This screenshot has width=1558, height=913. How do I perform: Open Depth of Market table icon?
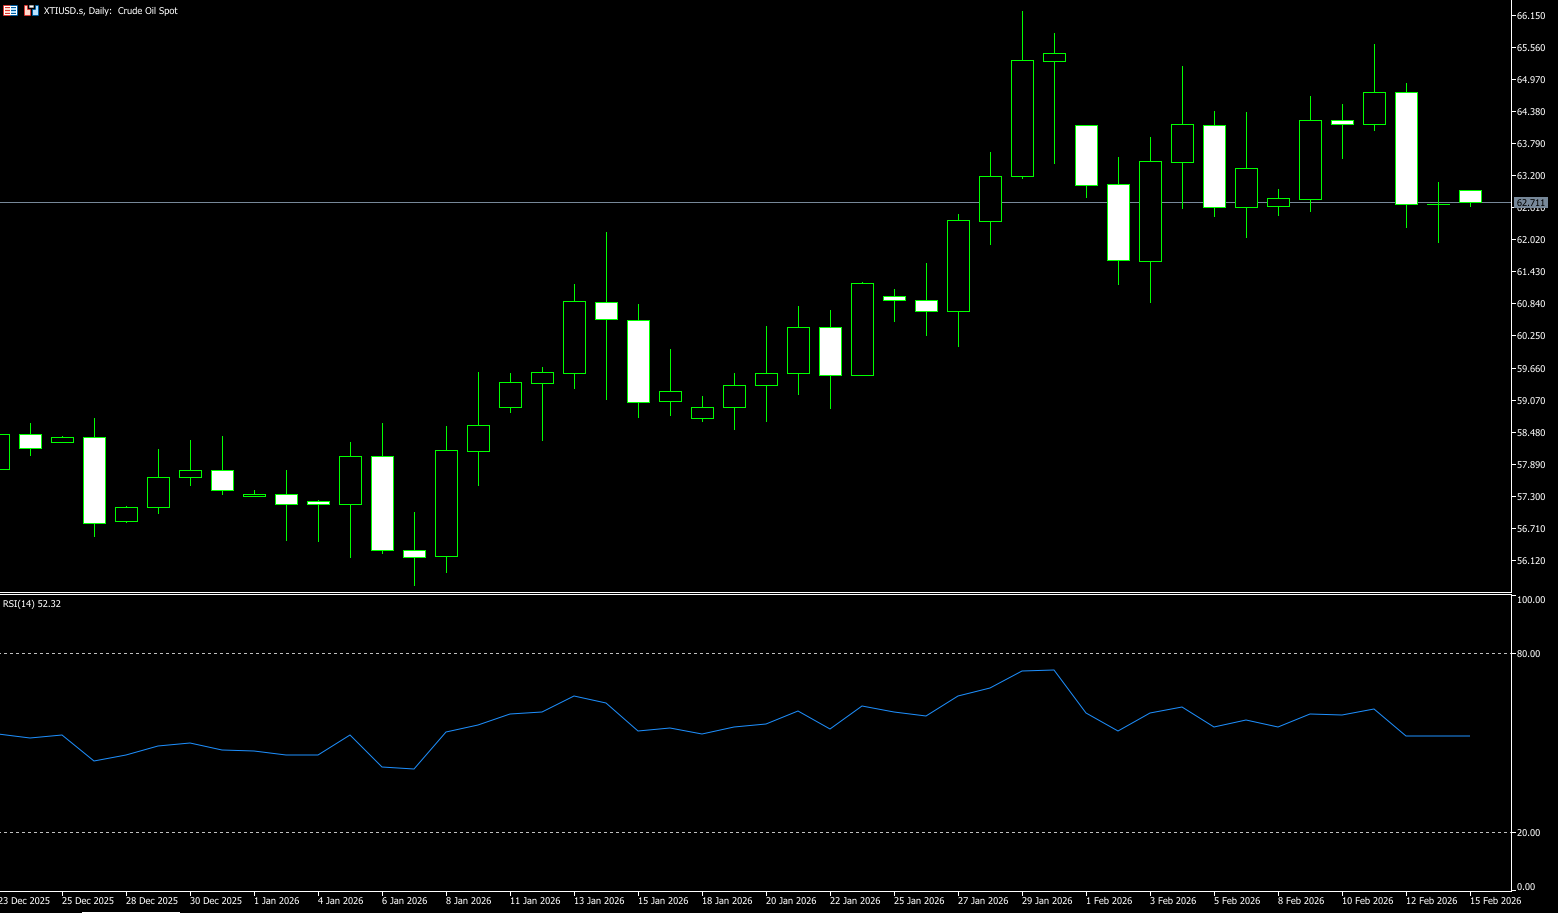[10, 10]
